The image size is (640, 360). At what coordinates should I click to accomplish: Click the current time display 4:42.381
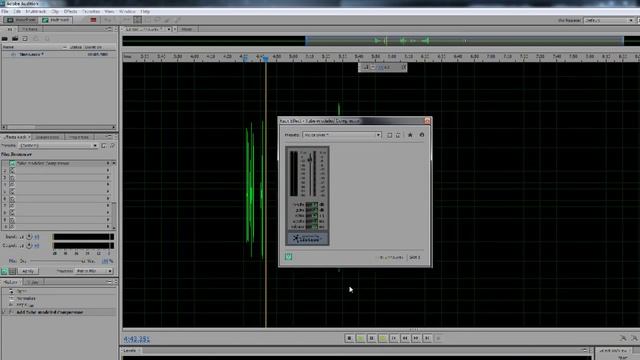coord(136,339)
